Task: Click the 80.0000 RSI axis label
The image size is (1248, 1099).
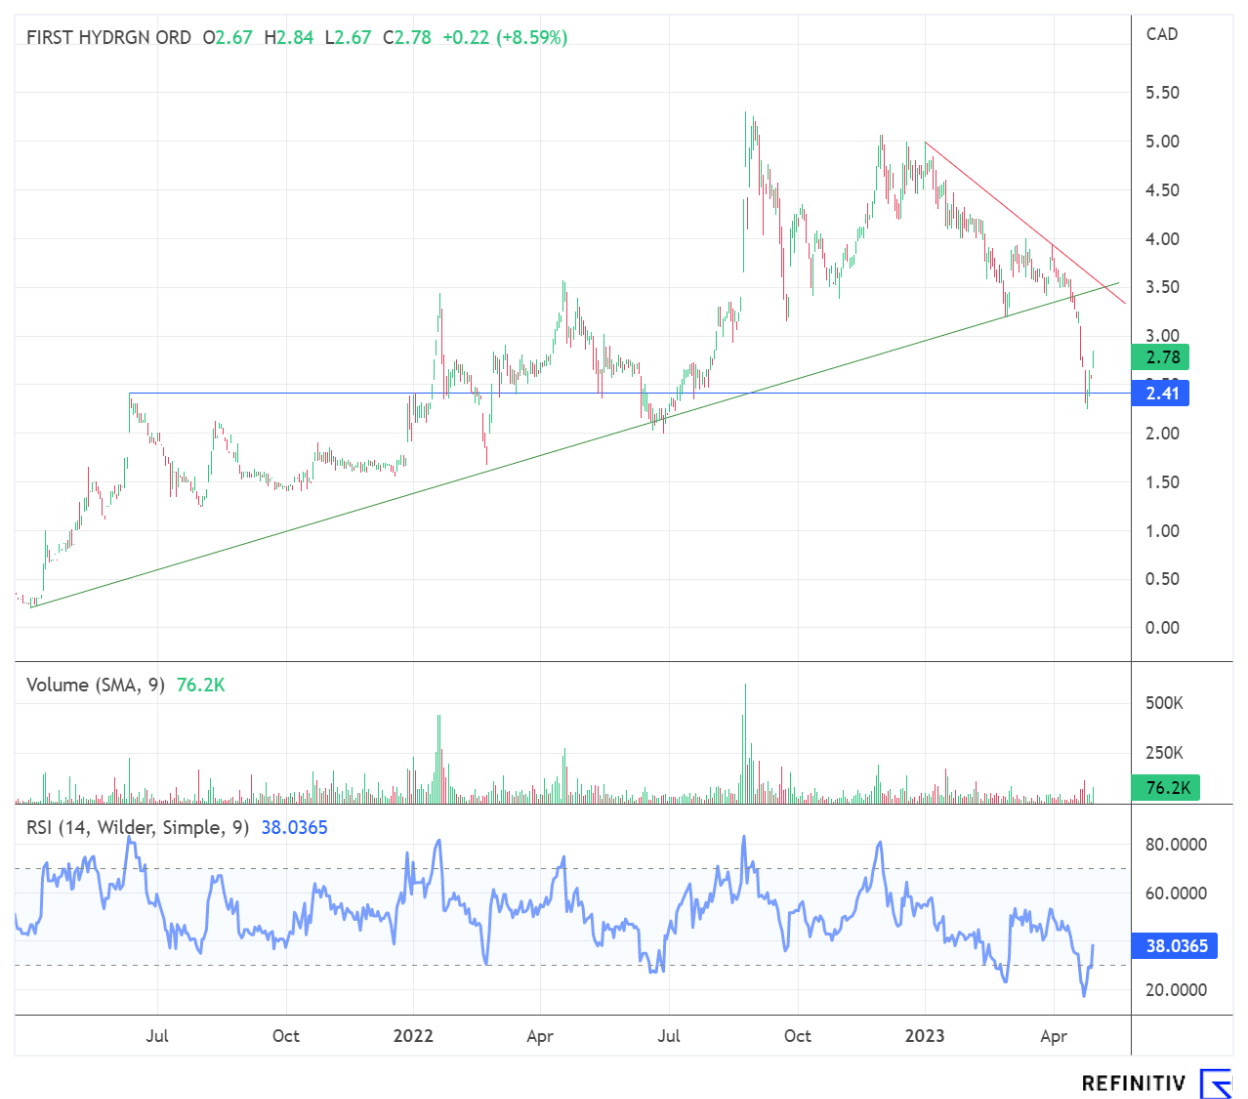Action: pyautogui.click(x=1175, y=845)
